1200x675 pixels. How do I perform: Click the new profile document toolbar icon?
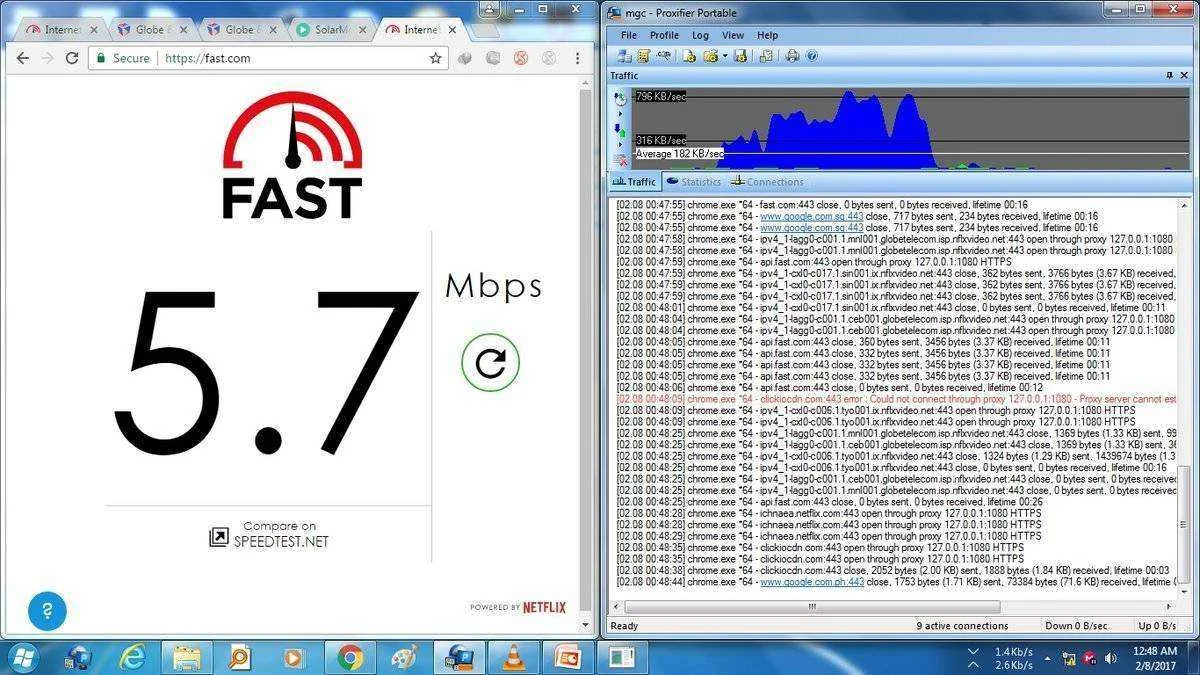pyautogui.click(x=689, y=56)
